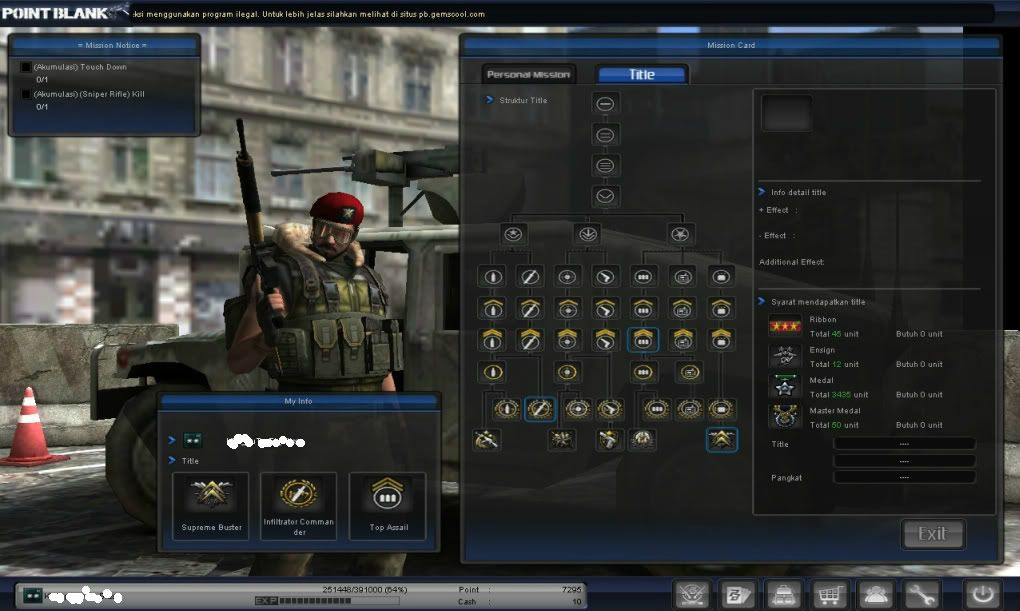The image size is (1020, 611).
Task: Select the blue-highlighted double-chevron triple-bullet icon
Action: pyautogui.click(x=643, y=339)
